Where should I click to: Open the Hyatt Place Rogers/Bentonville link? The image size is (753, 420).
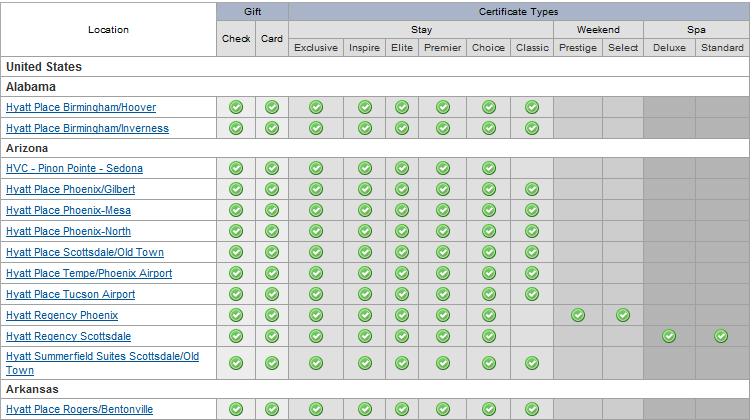coord(79,409)
